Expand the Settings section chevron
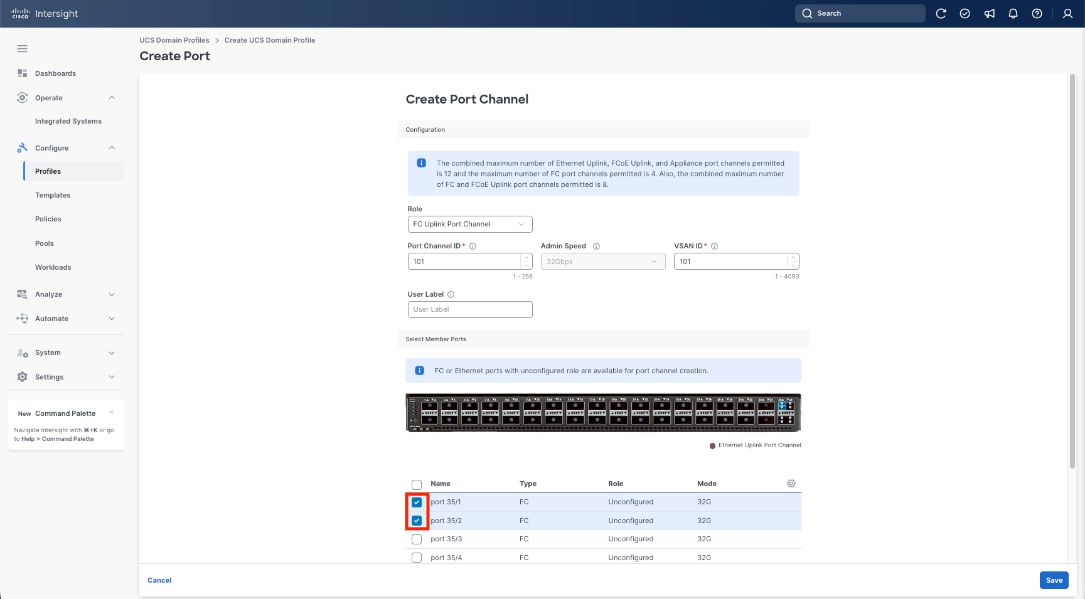The image size is (1085, 599). click(111, 377)
